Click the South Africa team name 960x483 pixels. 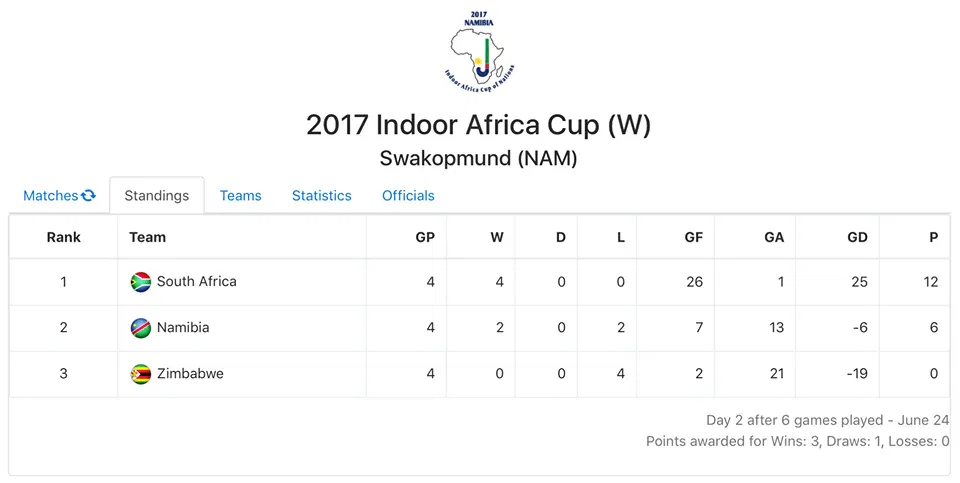pos(197,282)
